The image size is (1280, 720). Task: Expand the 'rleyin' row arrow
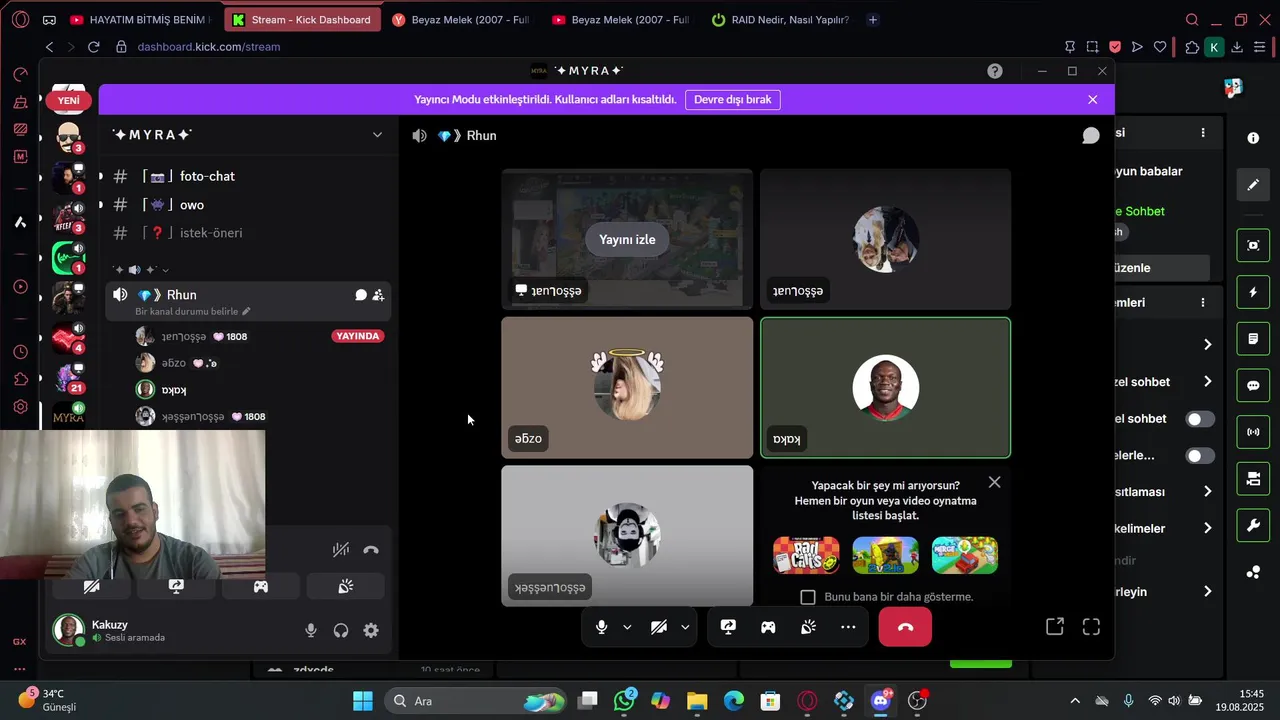(x=1207, y=592)
